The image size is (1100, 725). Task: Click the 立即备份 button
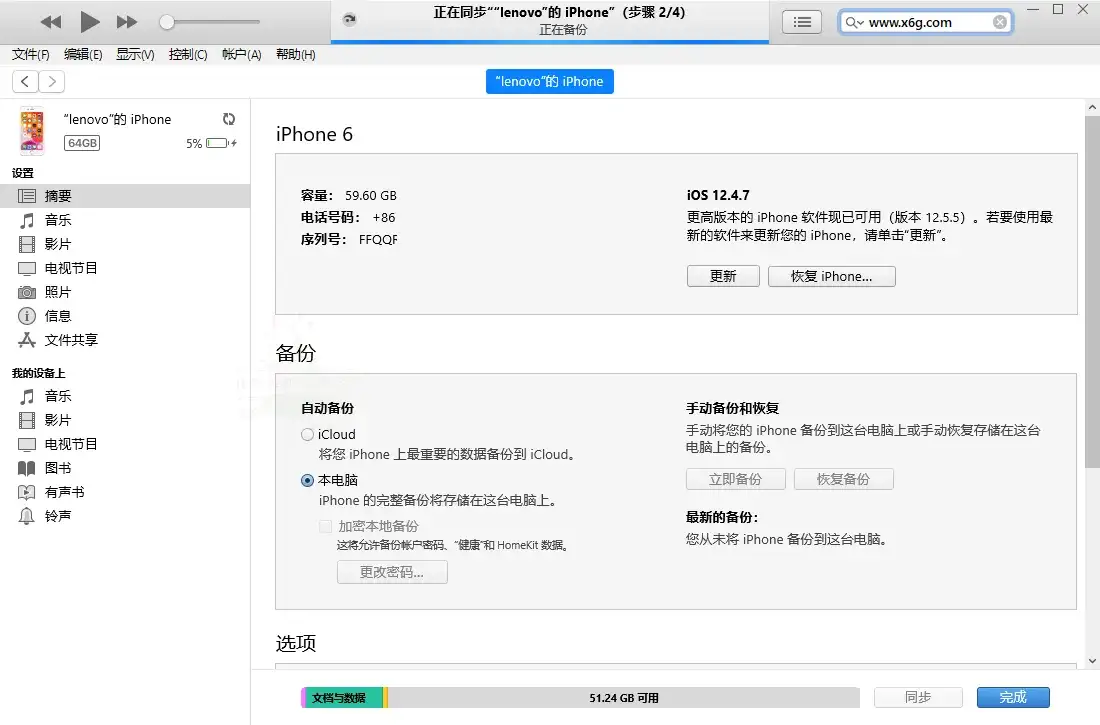point(735,479)
